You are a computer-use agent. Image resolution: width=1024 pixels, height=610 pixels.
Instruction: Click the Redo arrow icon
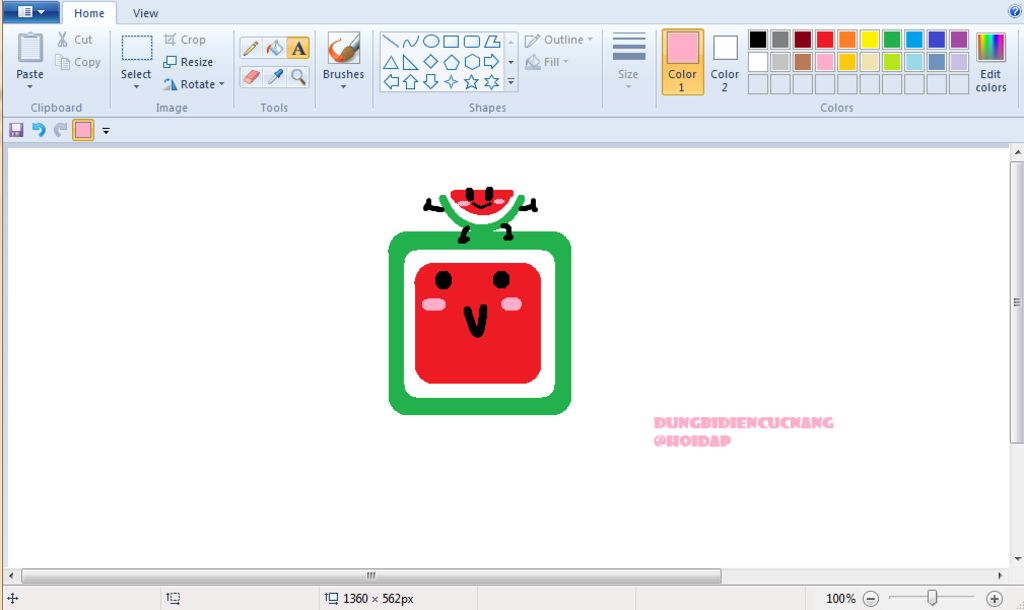(x=60, y=130)
